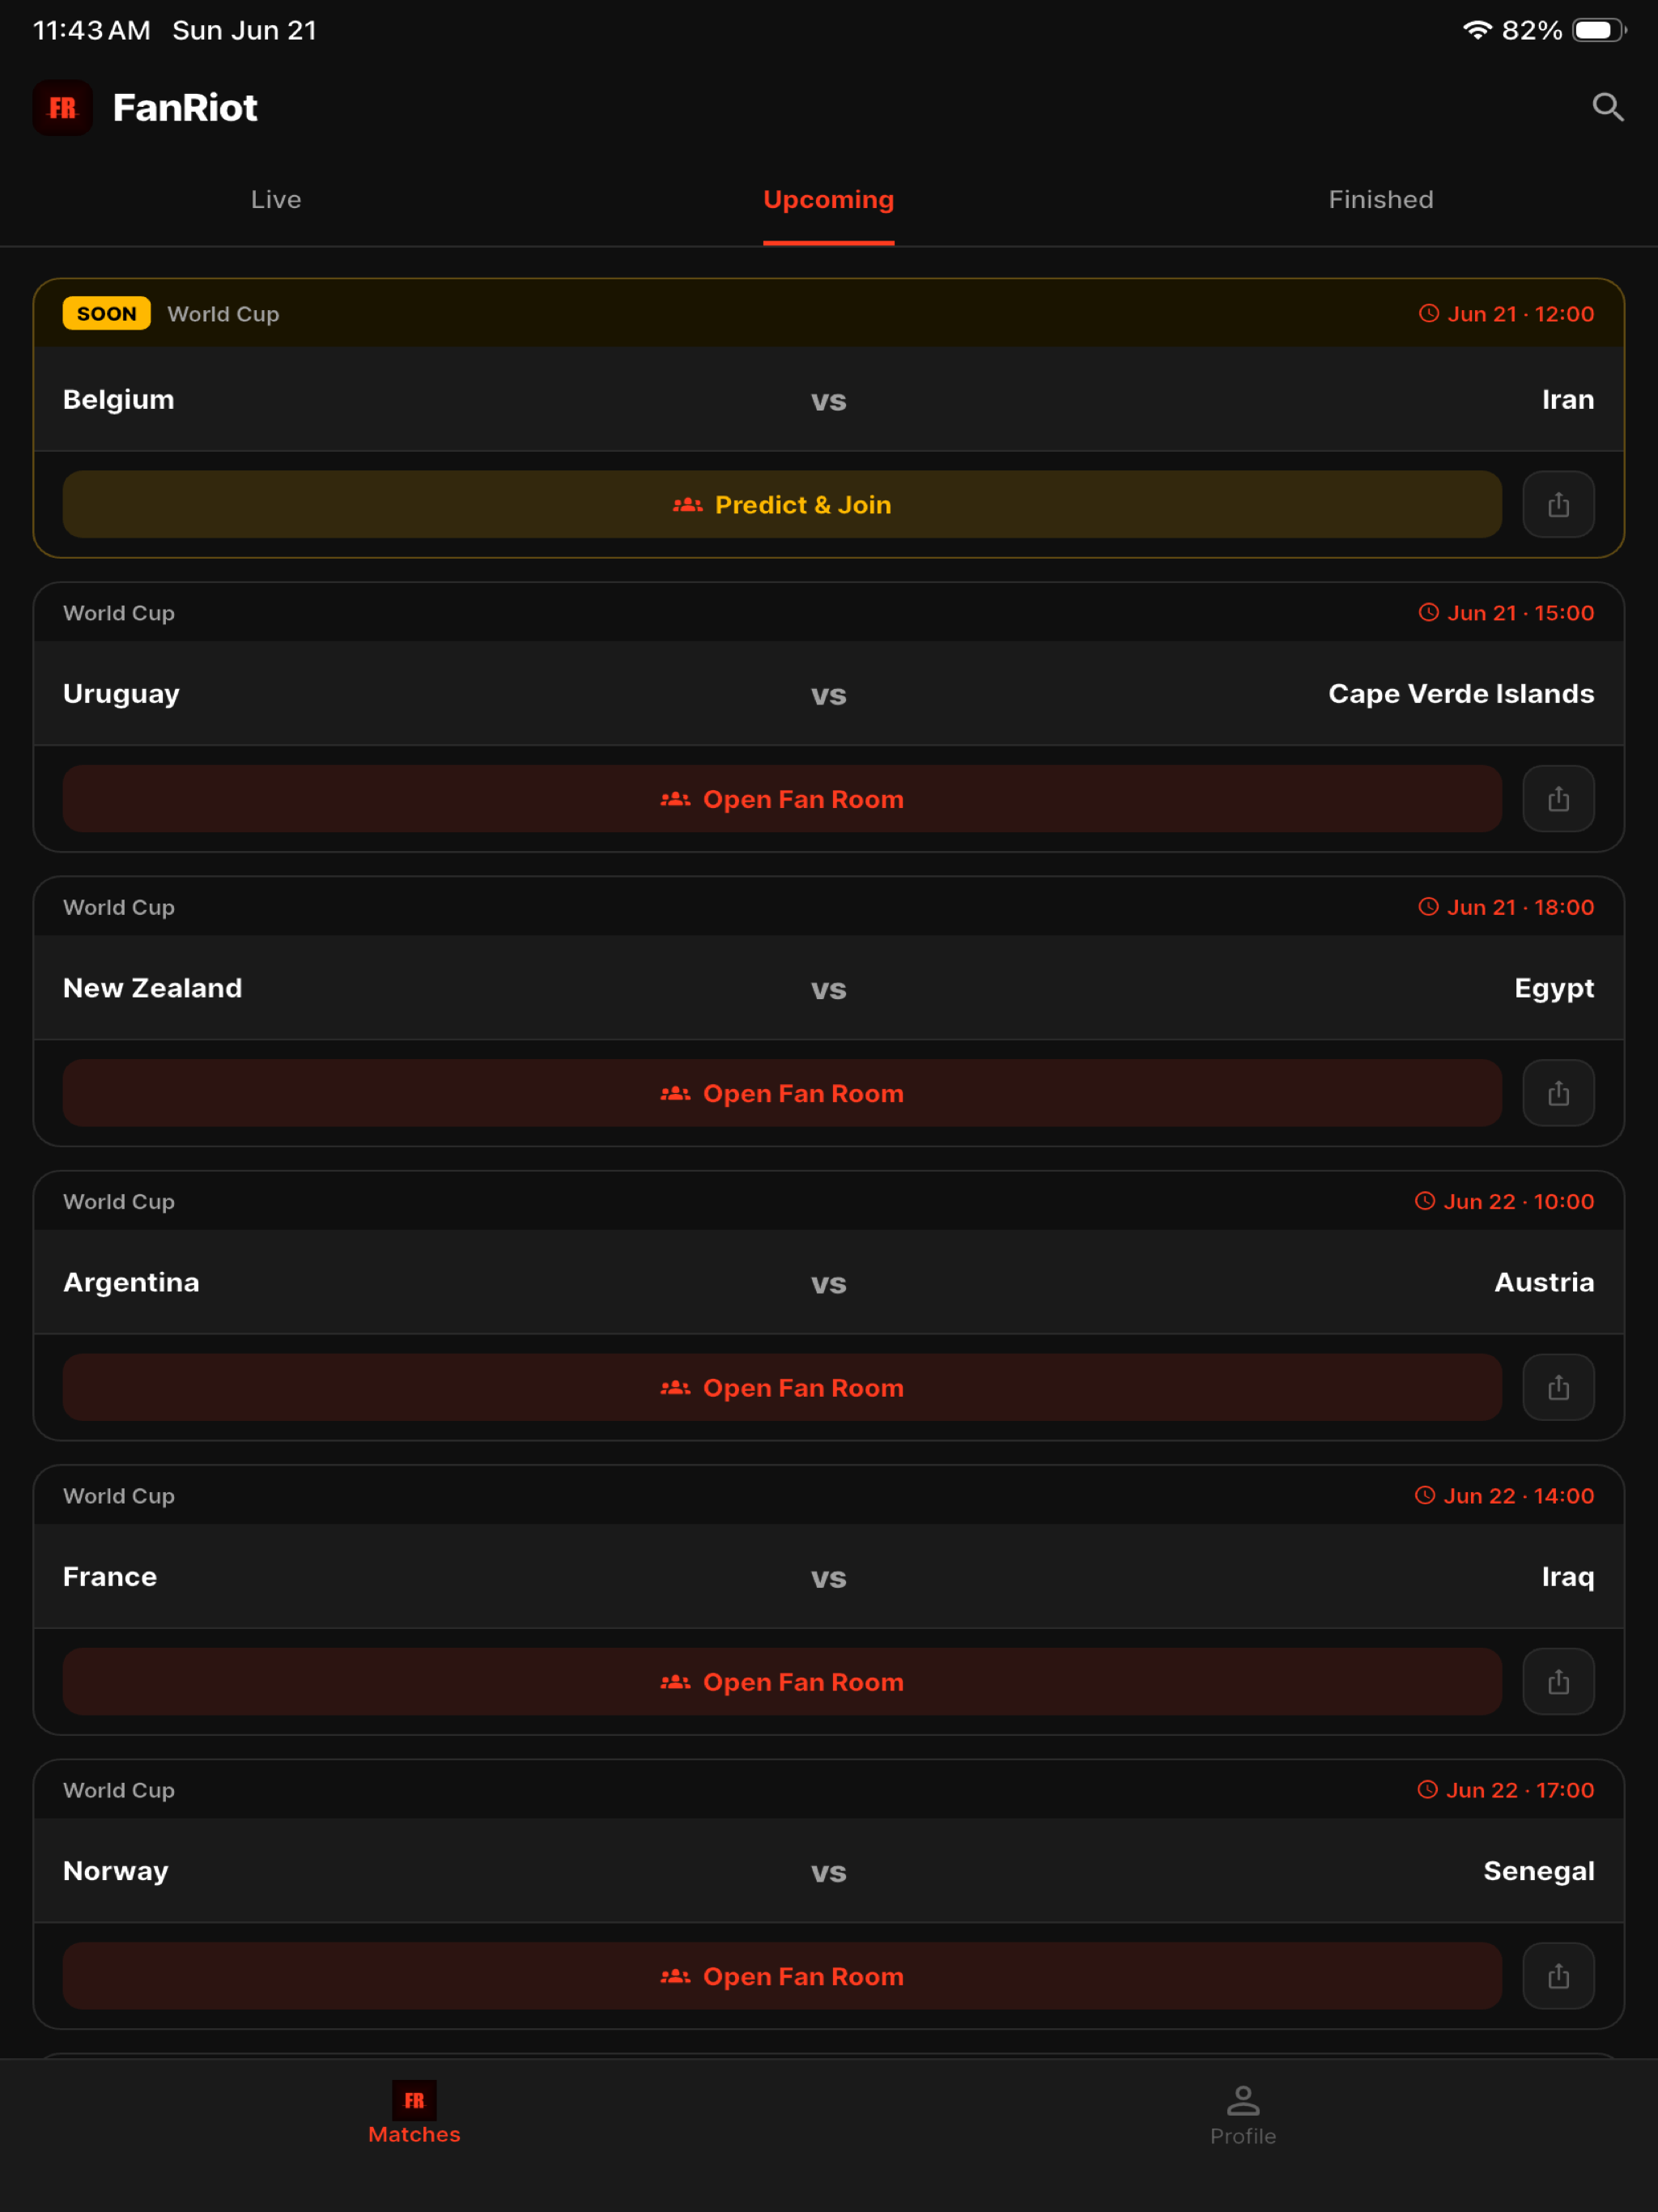Open Fan Room for Argentina vs Austria
Image resolution: width=1658 pixels, height=2212 pixels.
[x=782, y=1387]
